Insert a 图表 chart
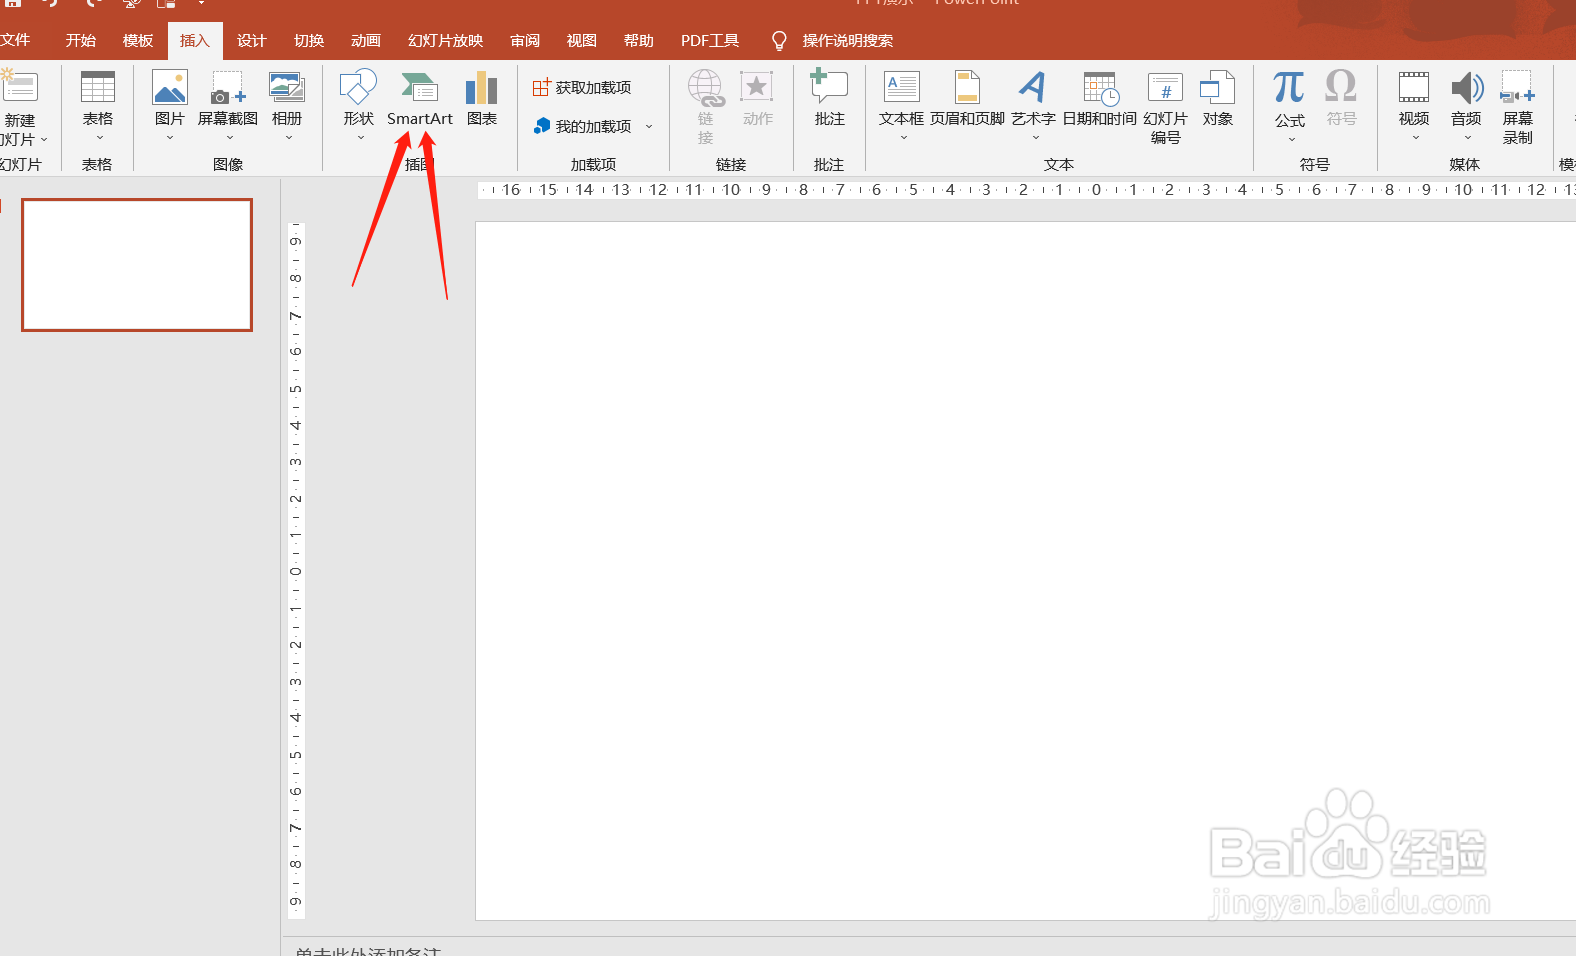Image resolution: width=1576 pixels, height=956 pixels. tap(482, 87)
